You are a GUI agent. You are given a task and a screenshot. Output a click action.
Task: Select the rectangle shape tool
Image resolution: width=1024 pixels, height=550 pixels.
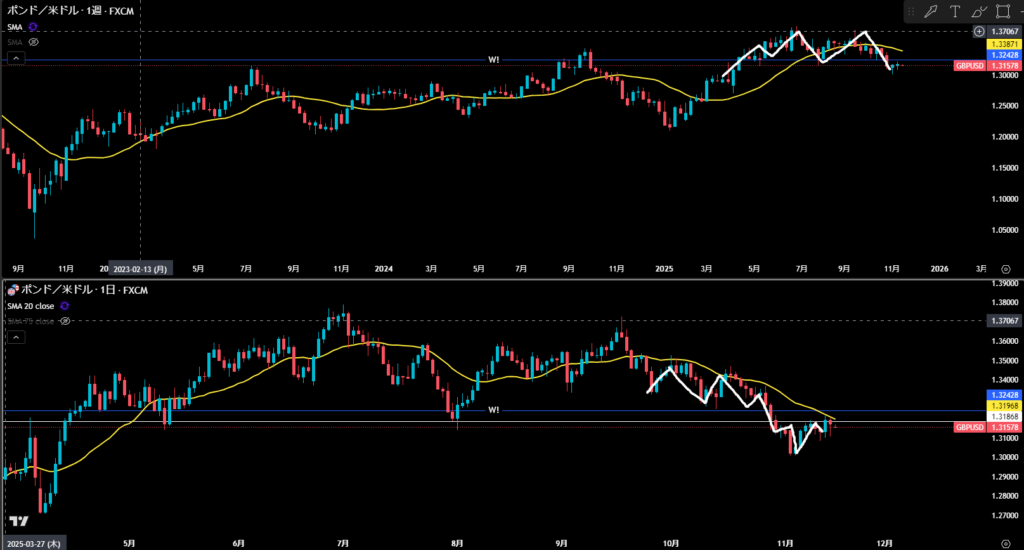[1003, 12]
